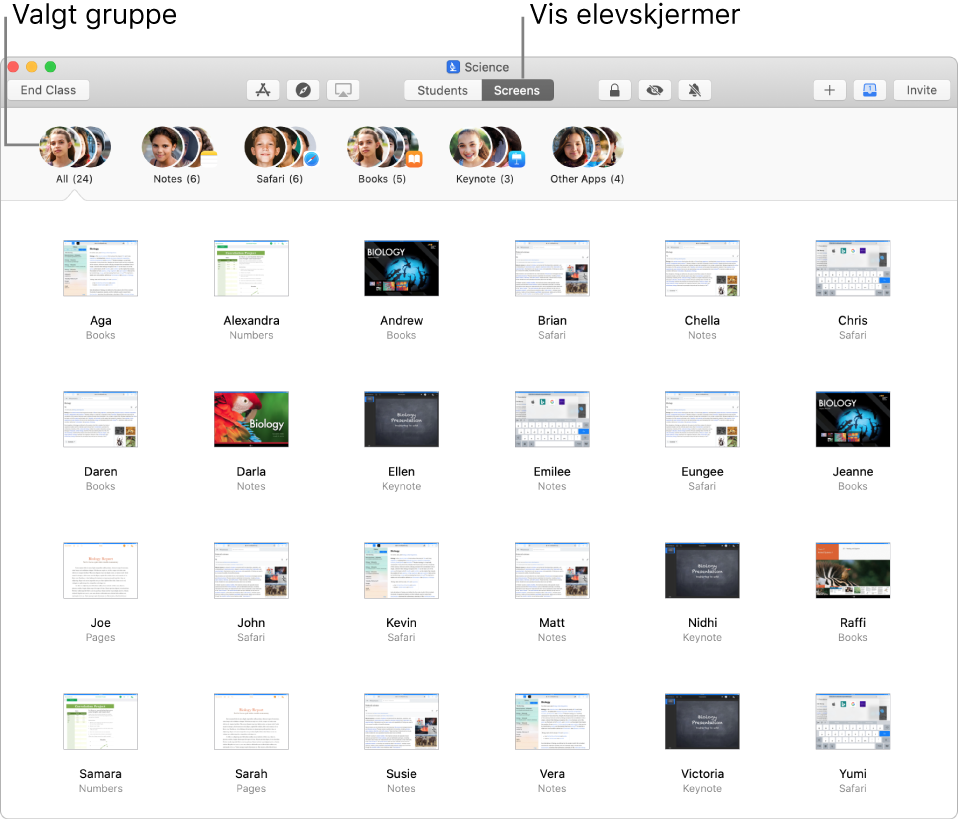View Emilee's Notes screen
The image size is (958, 819).
[x=552, y=419]
